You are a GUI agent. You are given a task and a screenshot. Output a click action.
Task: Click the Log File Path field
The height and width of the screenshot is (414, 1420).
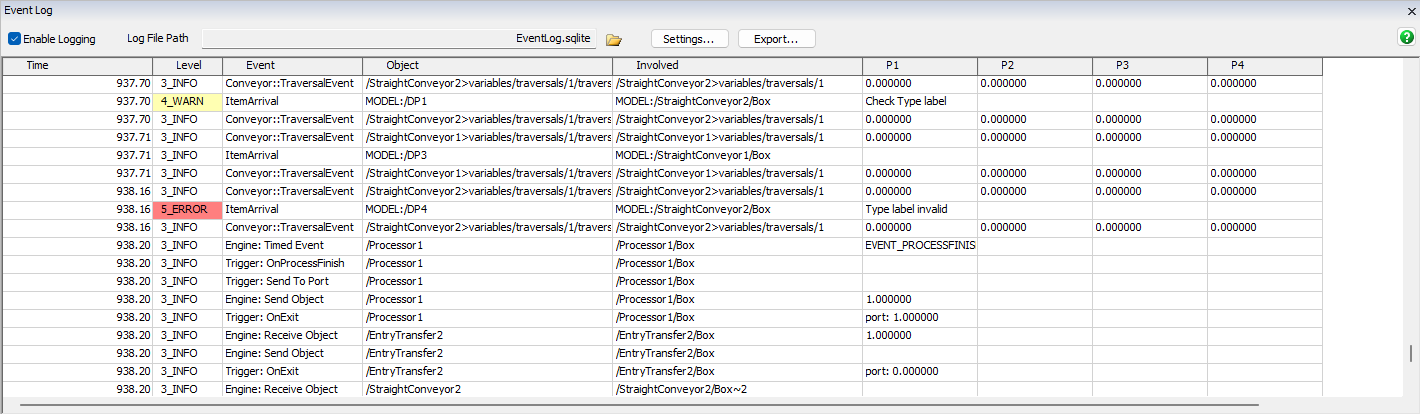(400, 39)
